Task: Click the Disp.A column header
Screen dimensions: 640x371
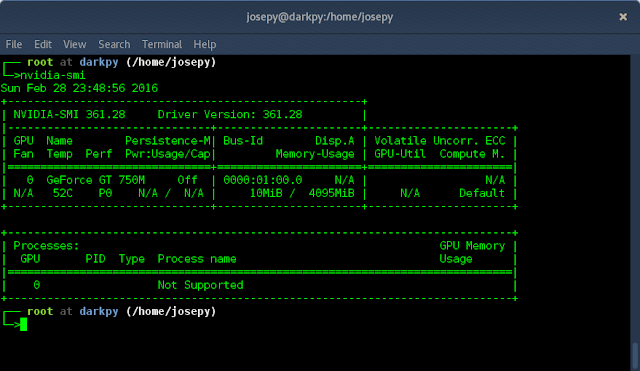Action: (x=335, y=141)
